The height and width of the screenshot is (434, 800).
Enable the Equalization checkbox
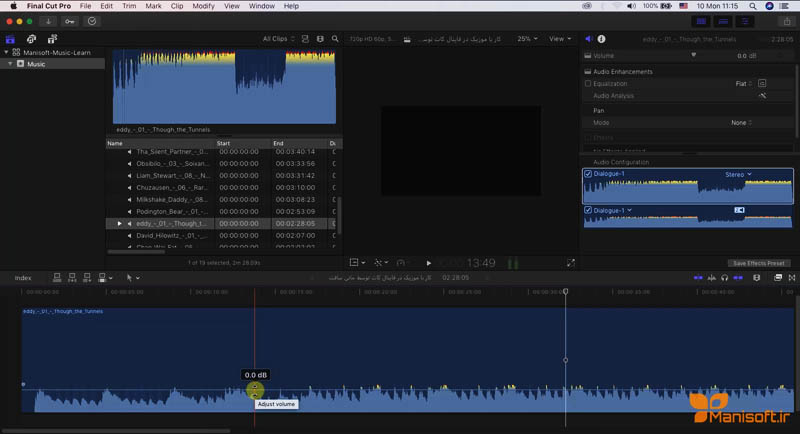(588, 84)
